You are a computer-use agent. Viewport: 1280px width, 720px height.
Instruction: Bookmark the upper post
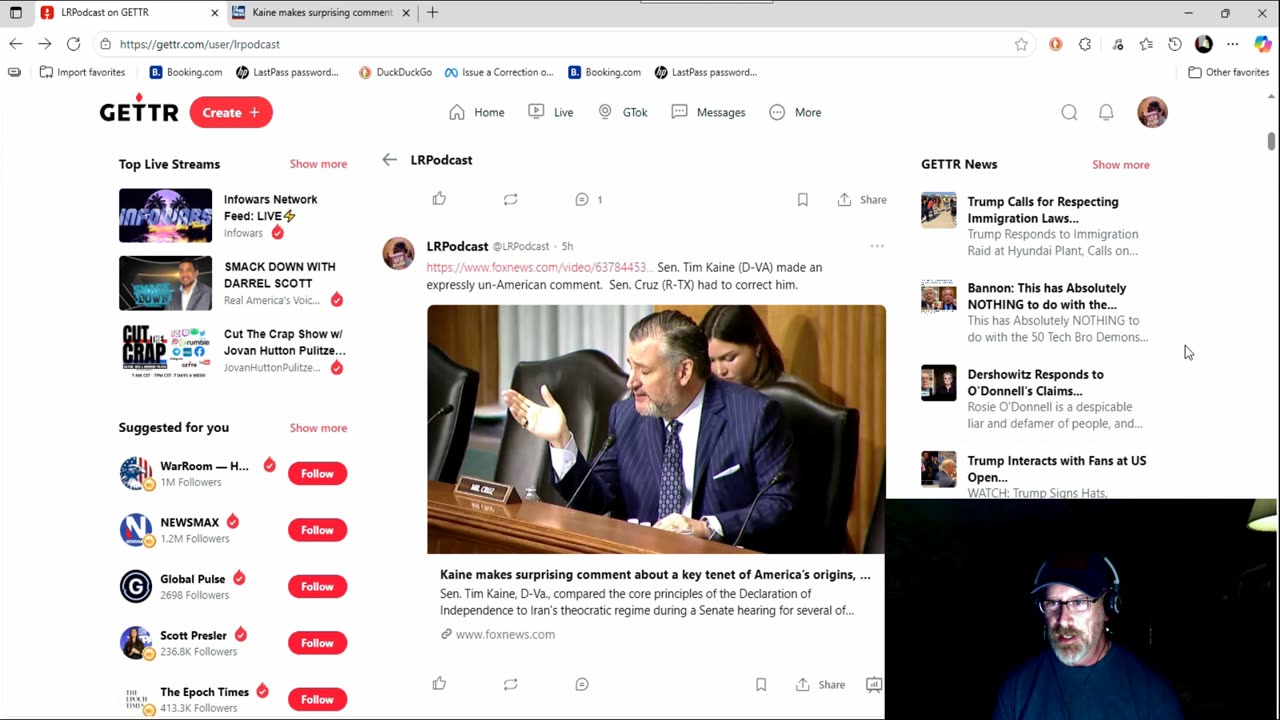tap(802, 199)
